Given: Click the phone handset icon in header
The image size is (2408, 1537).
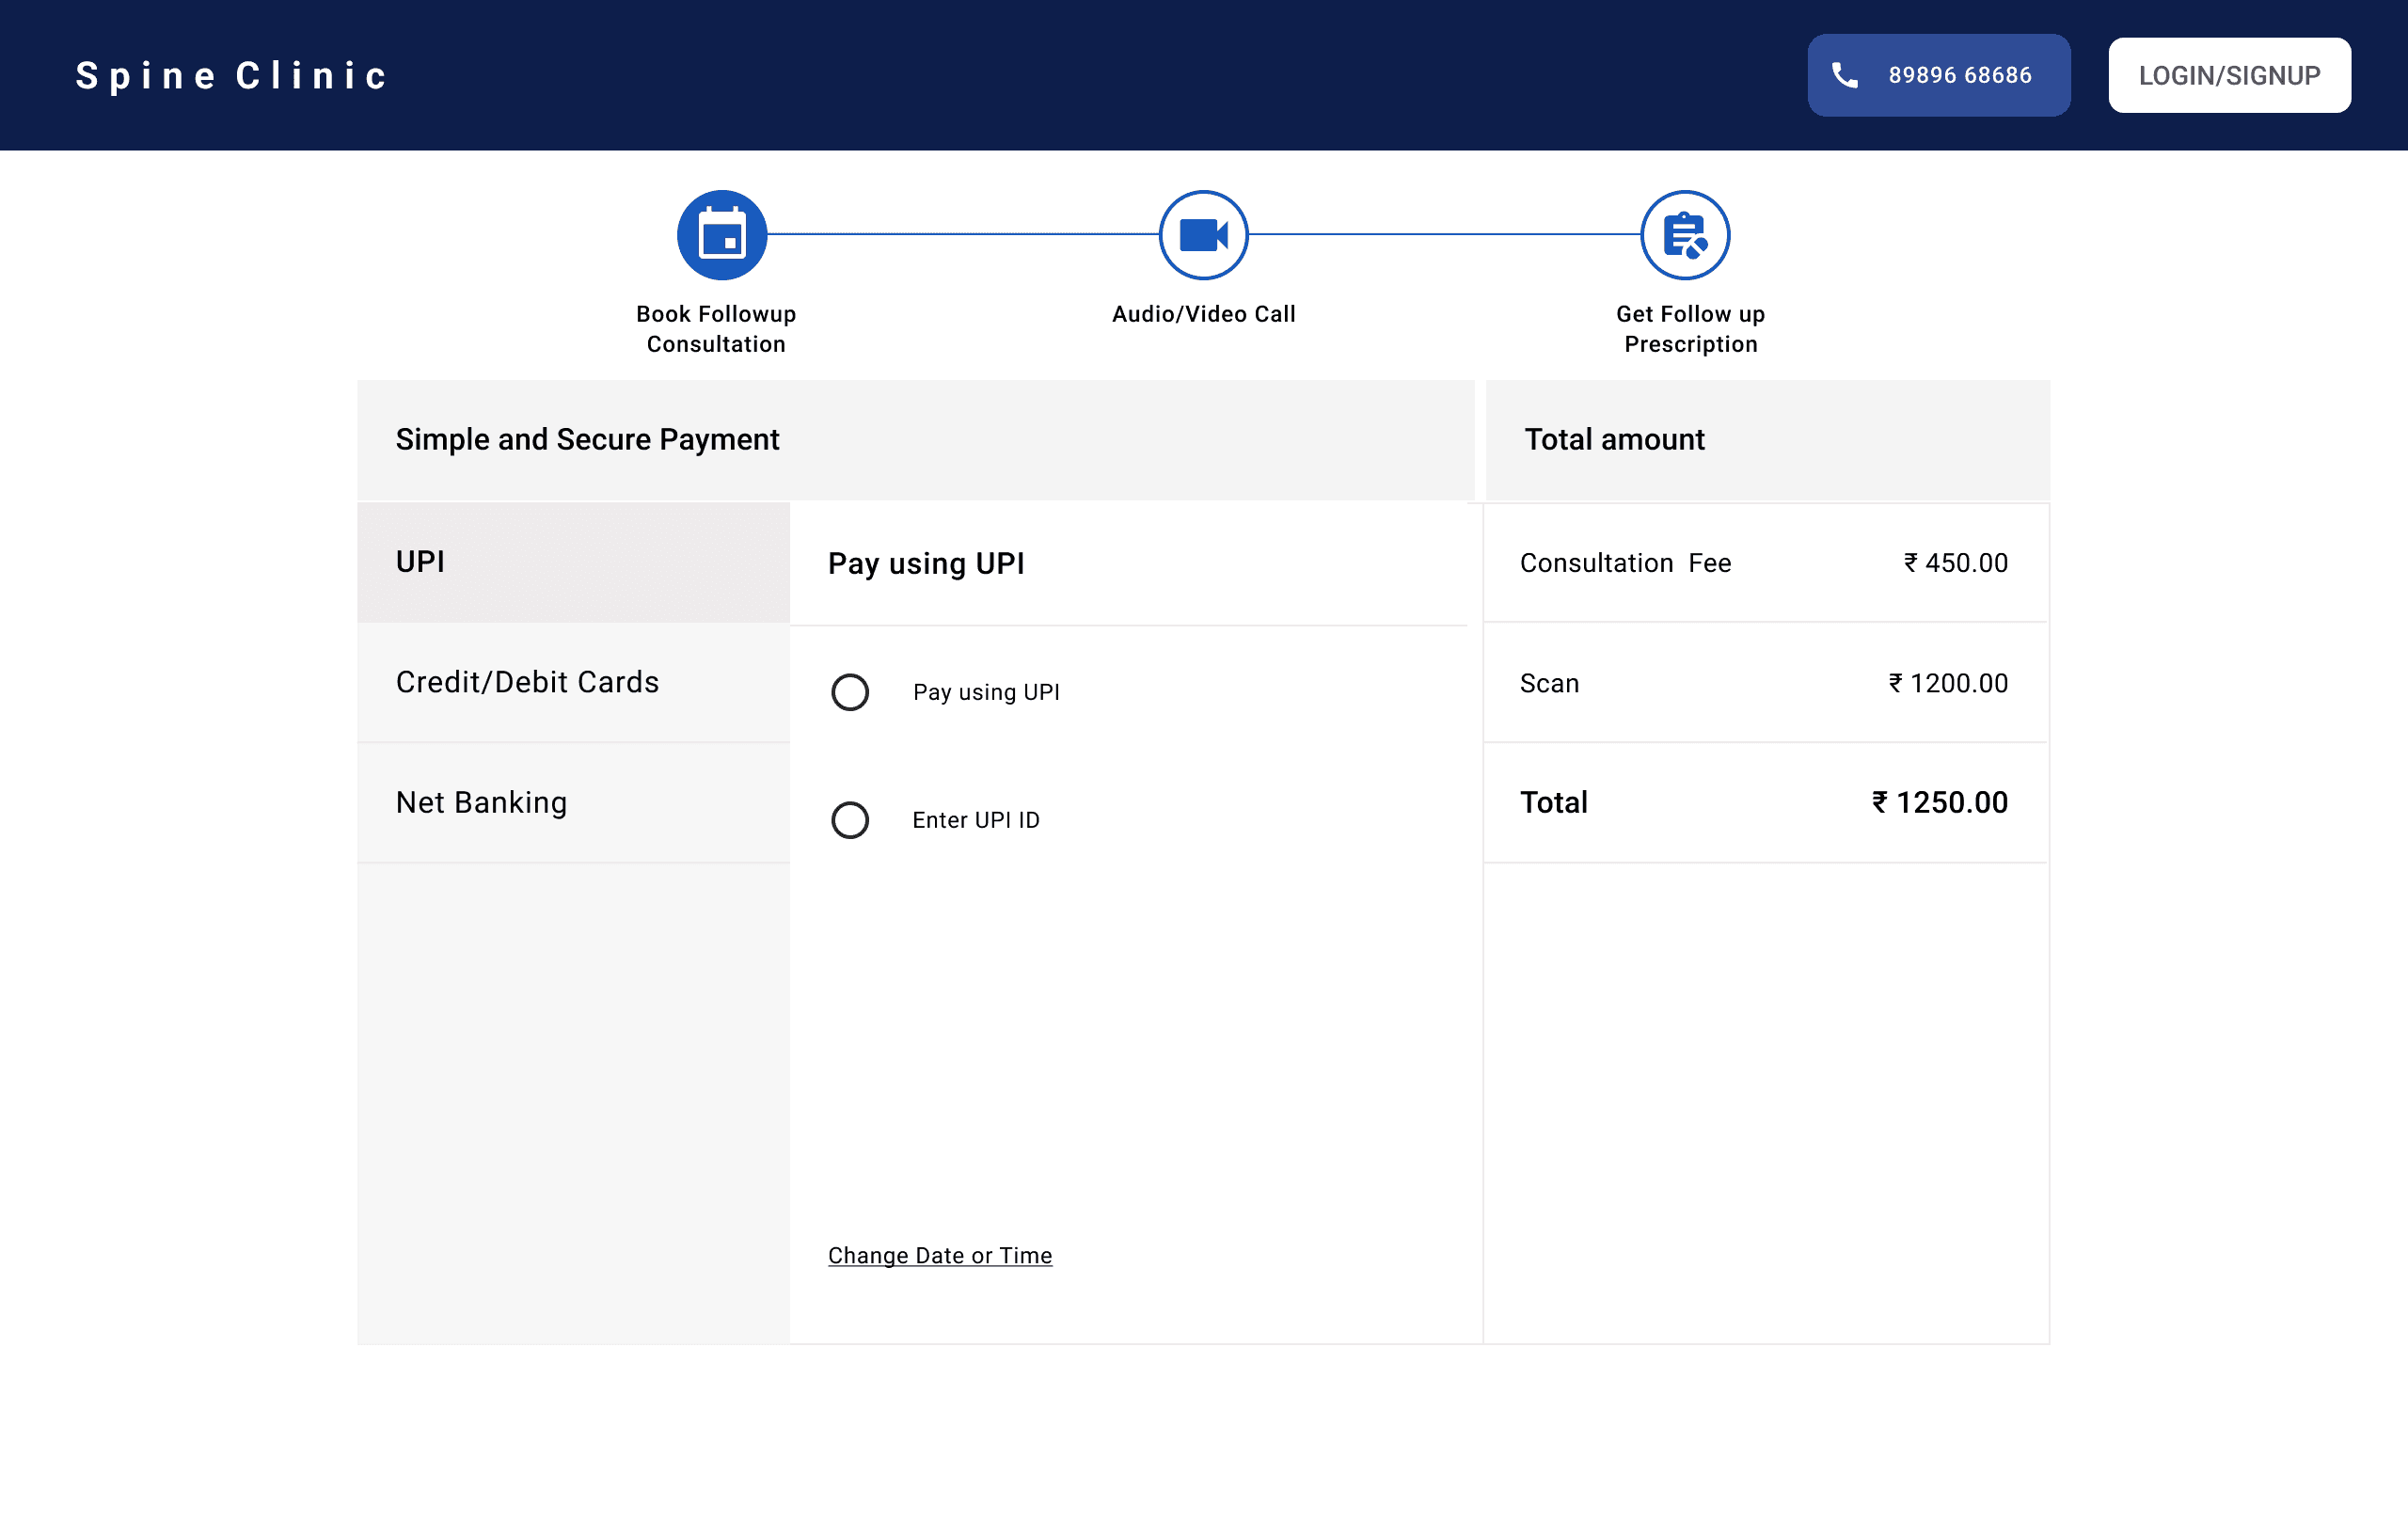Looking at the screenshot, I should pos(1844,75).
